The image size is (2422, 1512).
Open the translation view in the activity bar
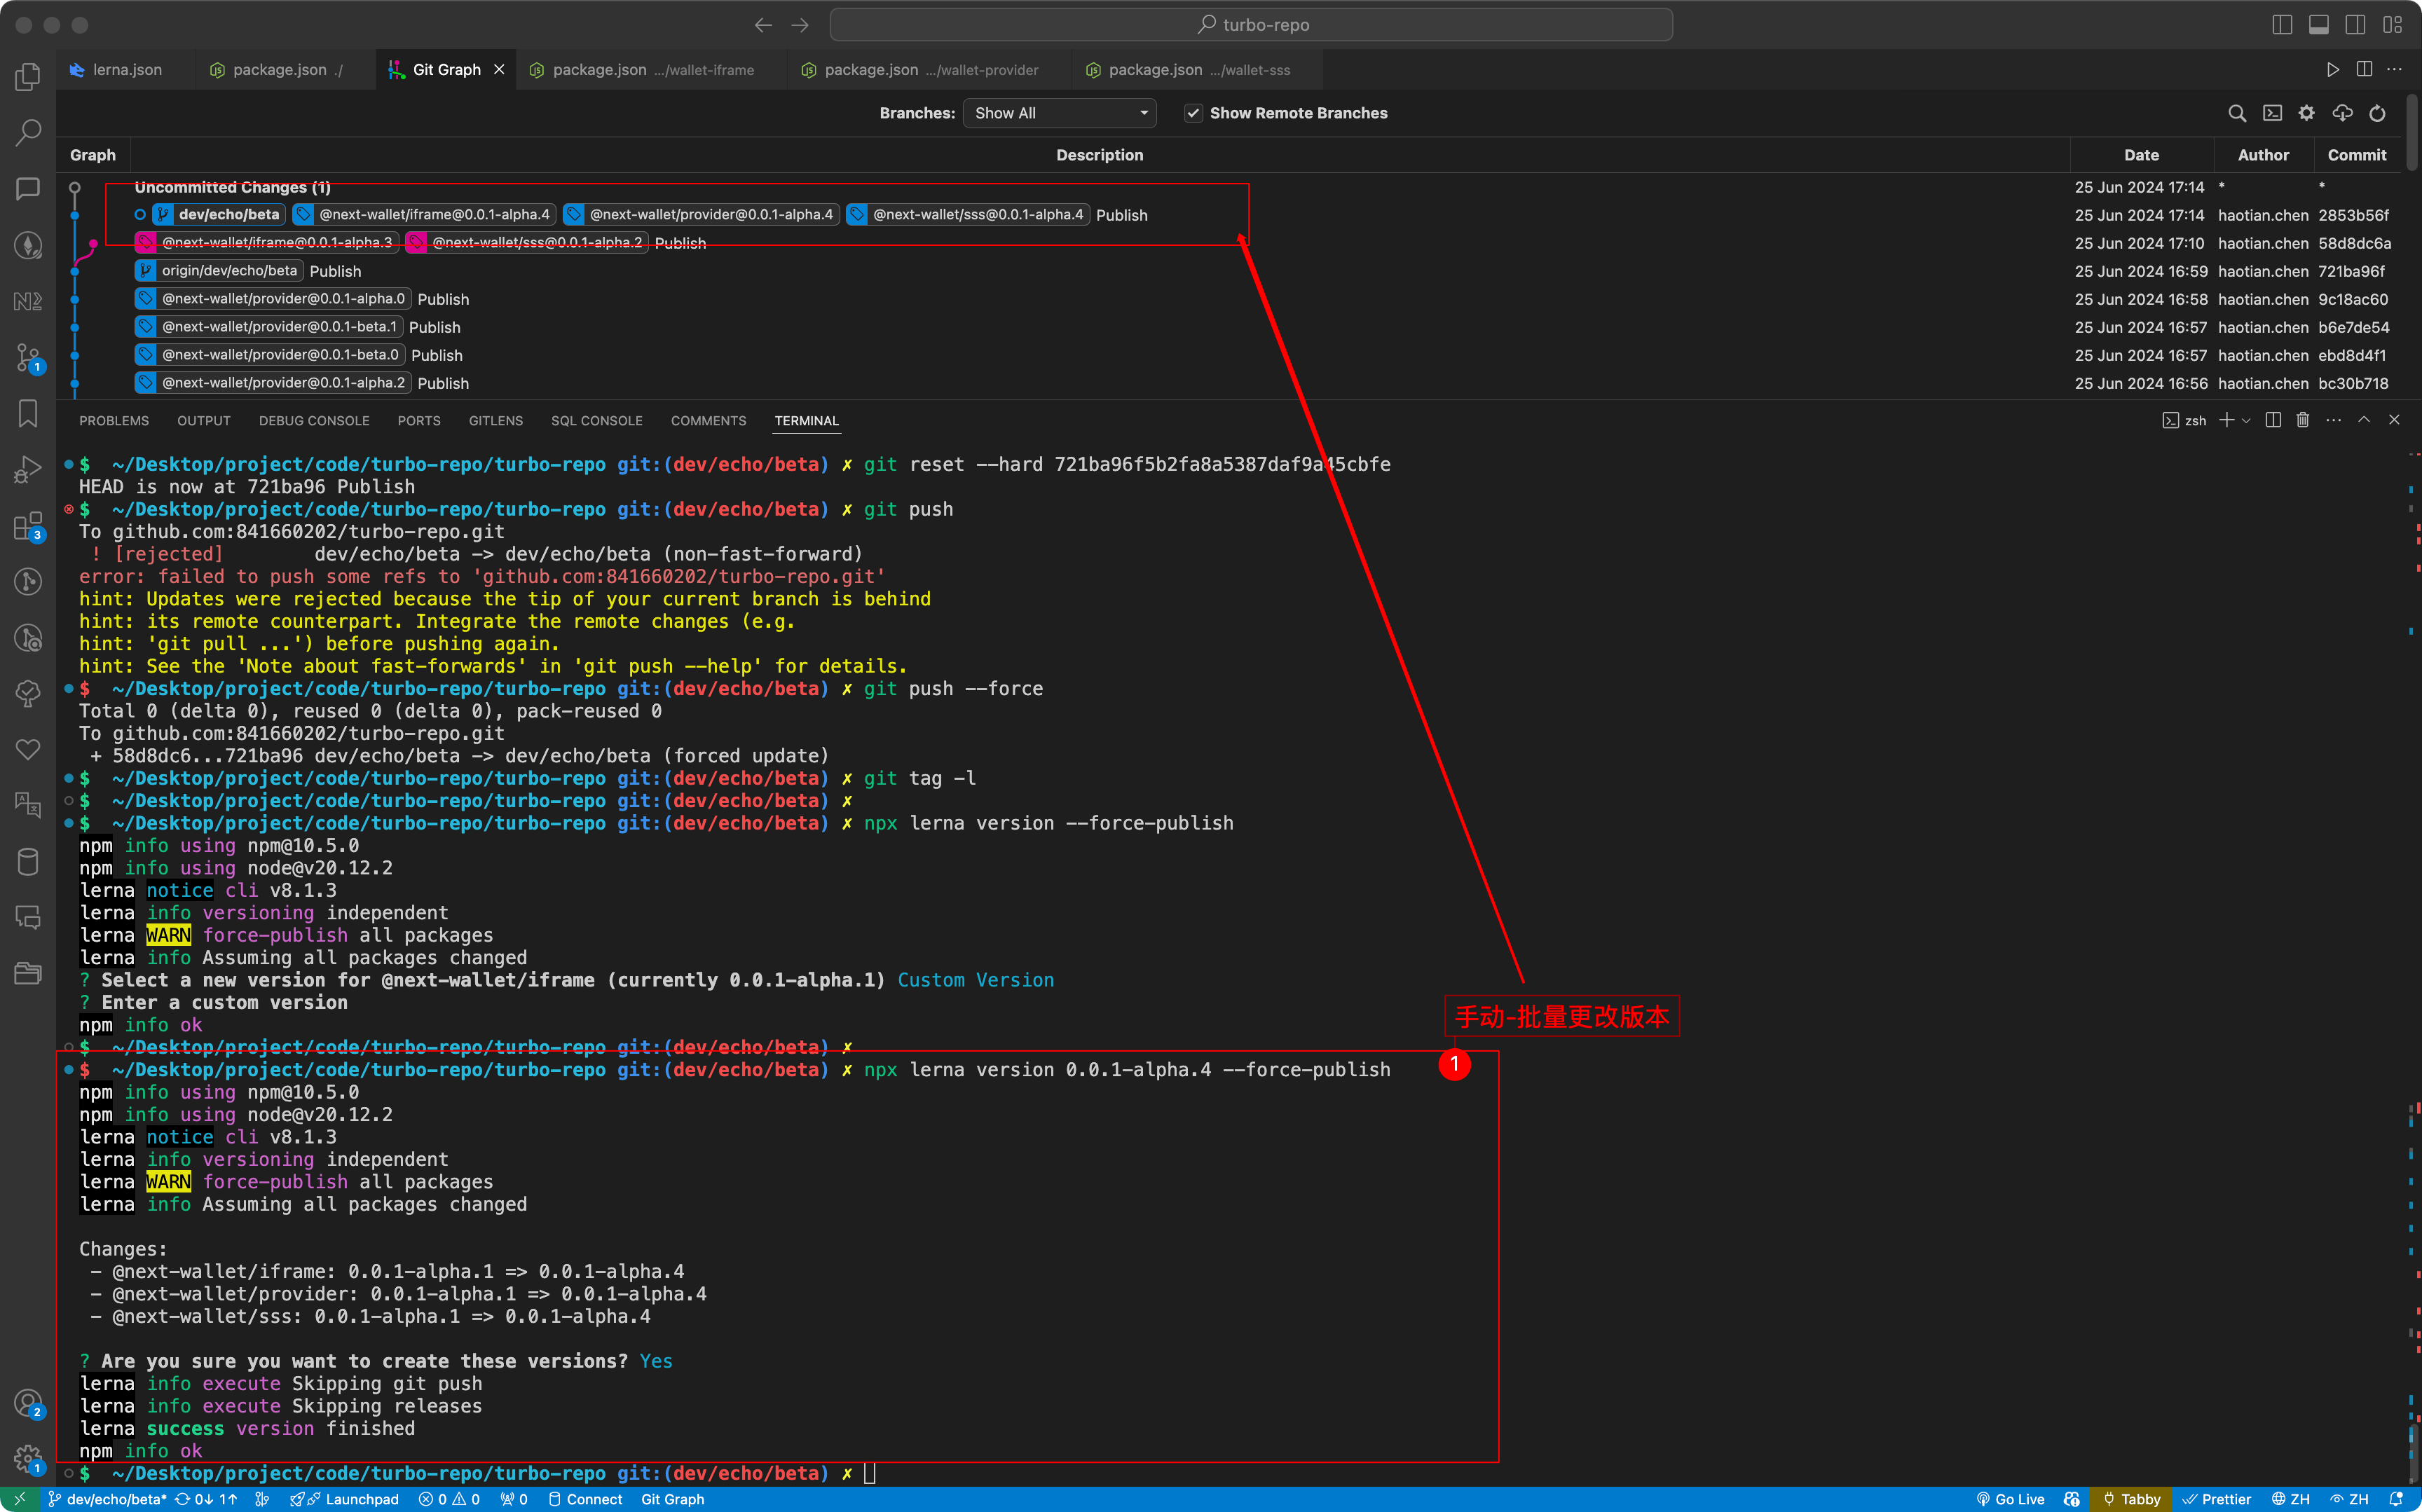pos(28,804)
